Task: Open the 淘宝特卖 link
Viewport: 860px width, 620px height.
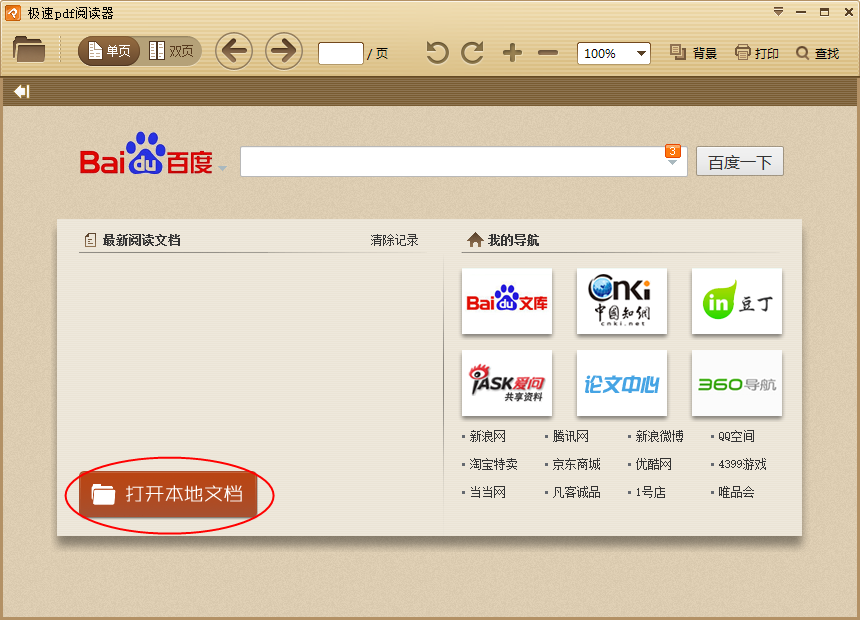Action: click(x=494, y=464)
